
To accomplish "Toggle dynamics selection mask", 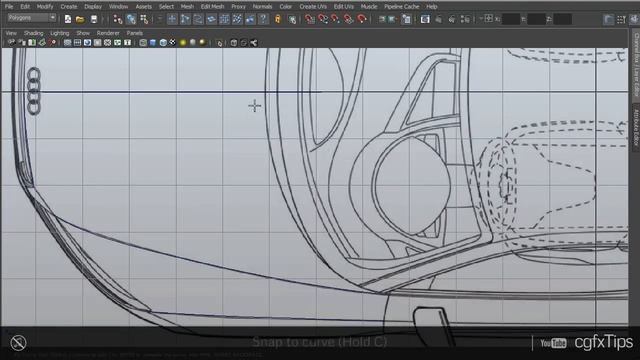I will [x=238, y=19].
